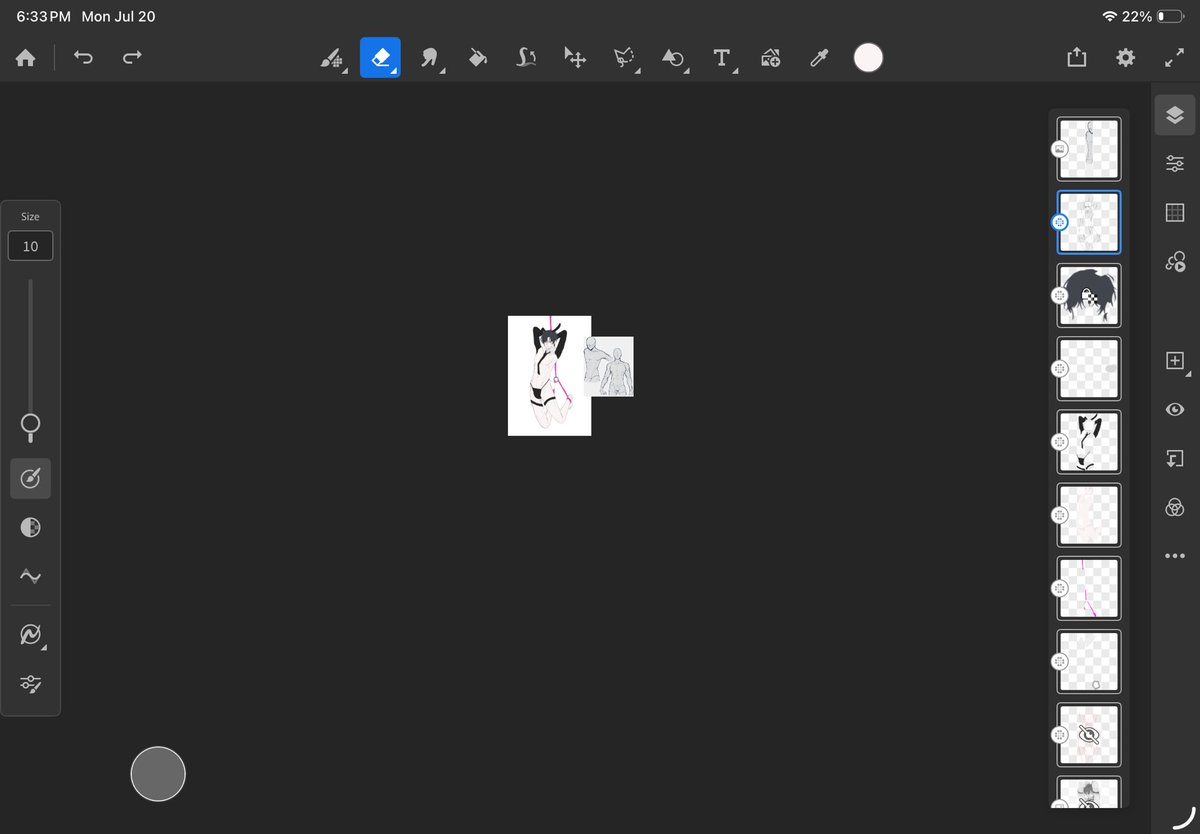Viewport: 1200px width, 834px height.
Task: Open app settings gear
Action: tap(1125, 58)
